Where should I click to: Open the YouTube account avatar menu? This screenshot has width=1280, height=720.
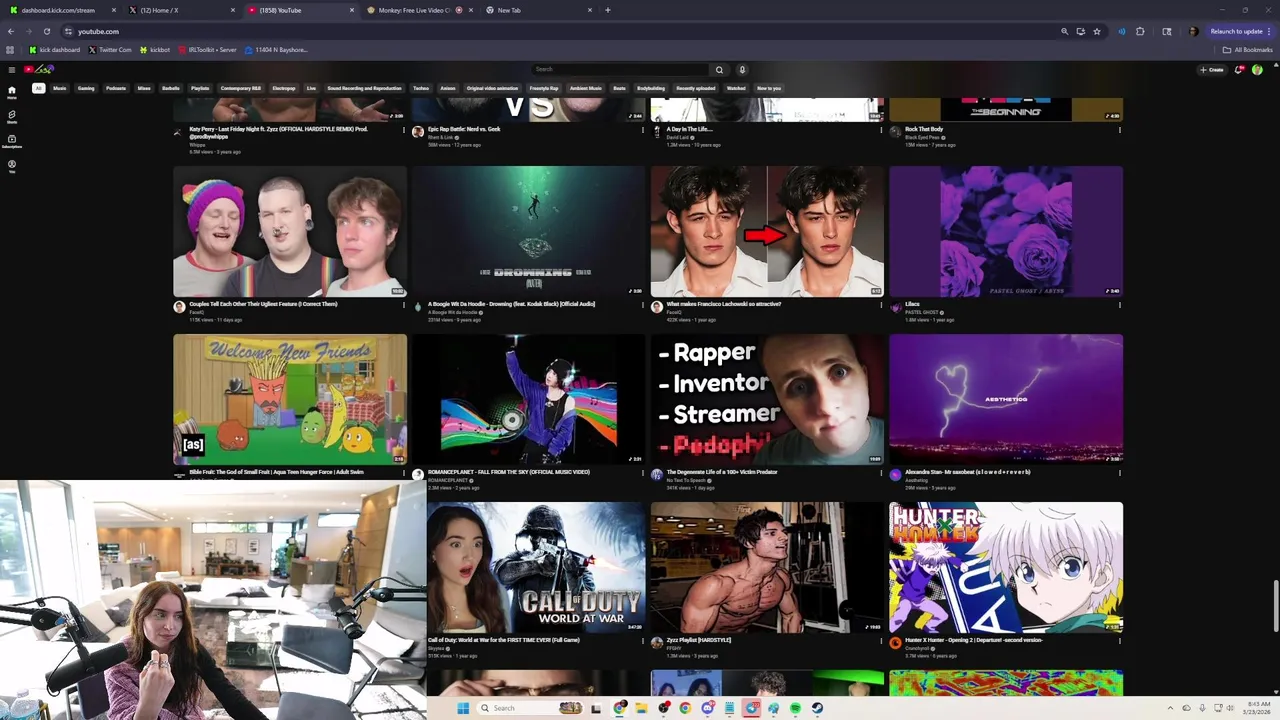tap(1257, 69)
